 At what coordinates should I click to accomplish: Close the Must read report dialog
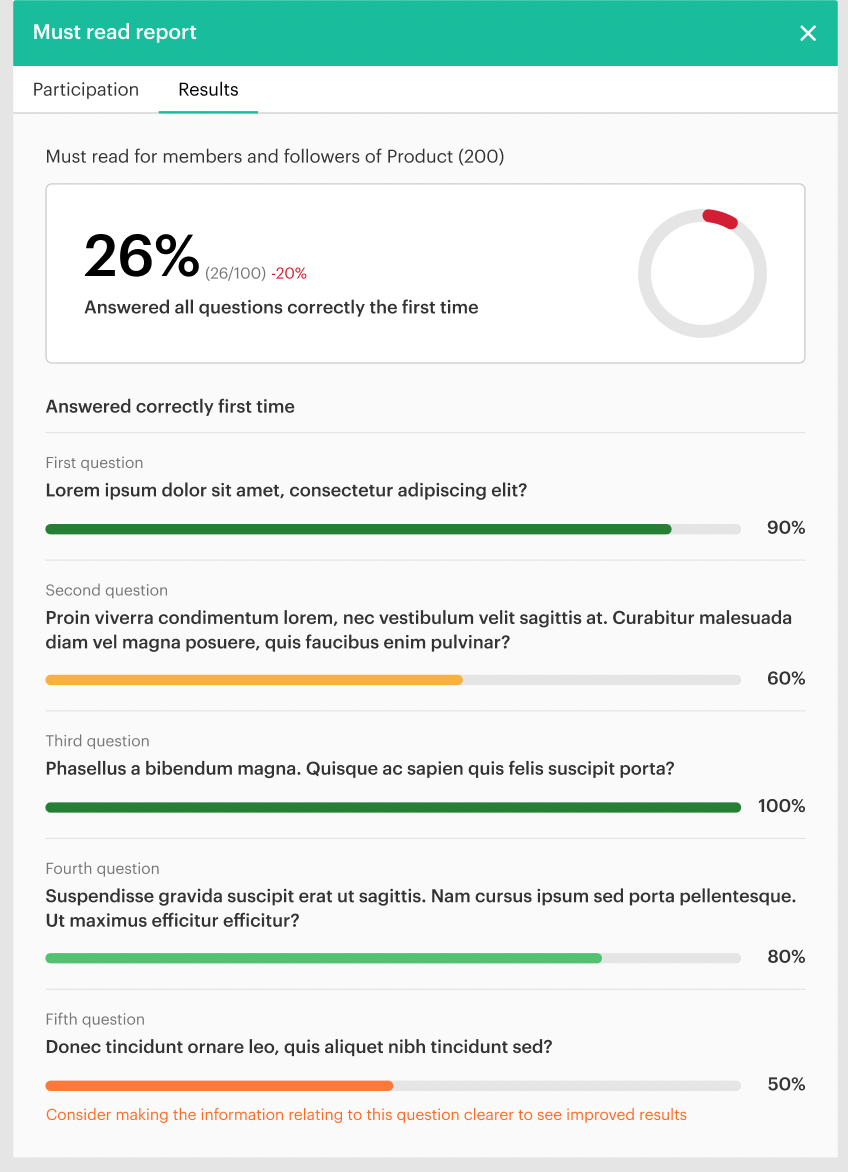(x=808, y=33)
